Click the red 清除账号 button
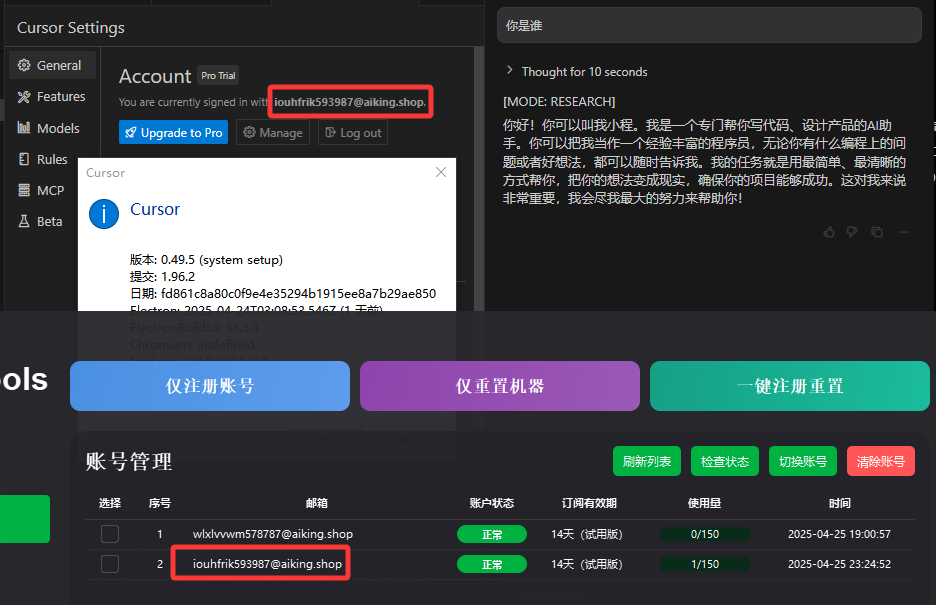The image size is (936, 605). point(880,461)
